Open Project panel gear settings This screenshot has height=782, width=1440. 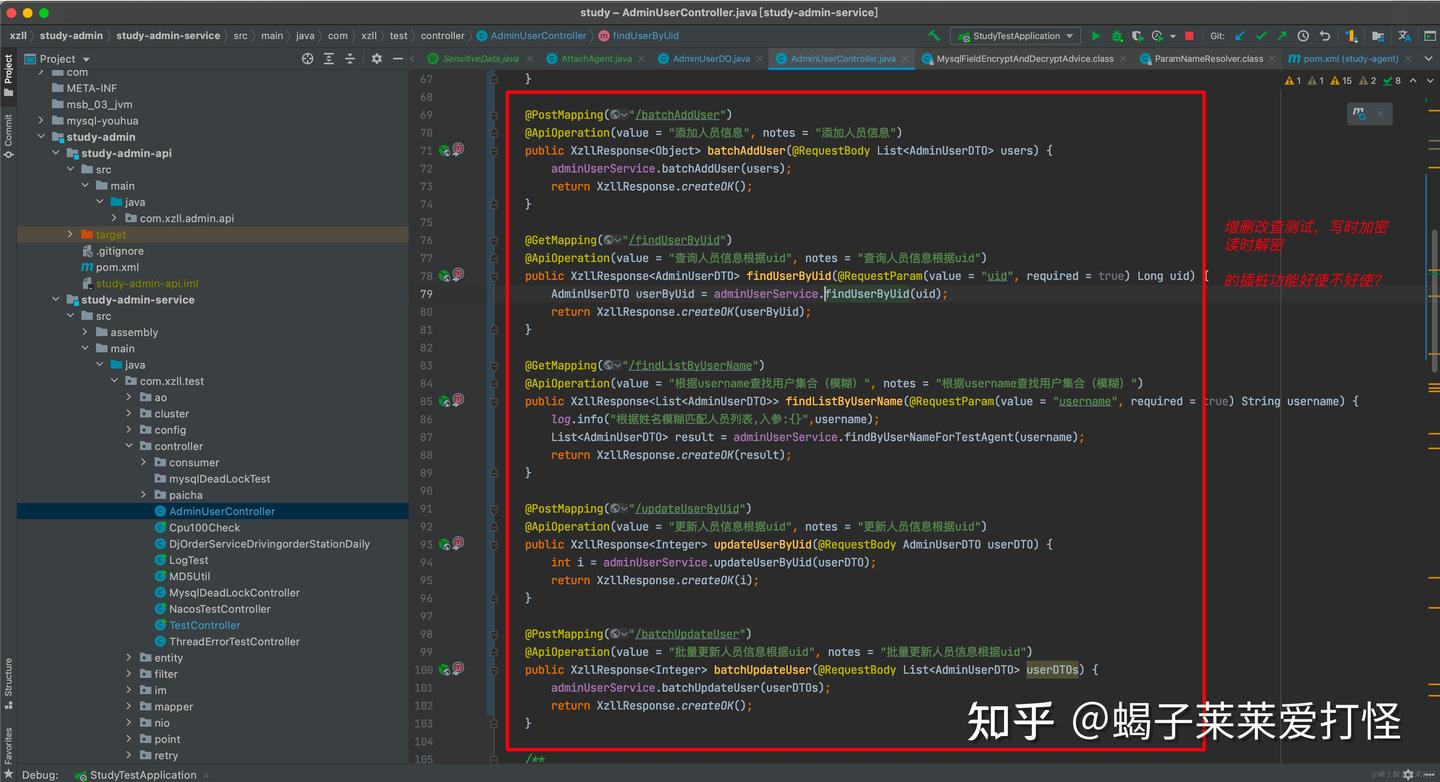(377, 59)
